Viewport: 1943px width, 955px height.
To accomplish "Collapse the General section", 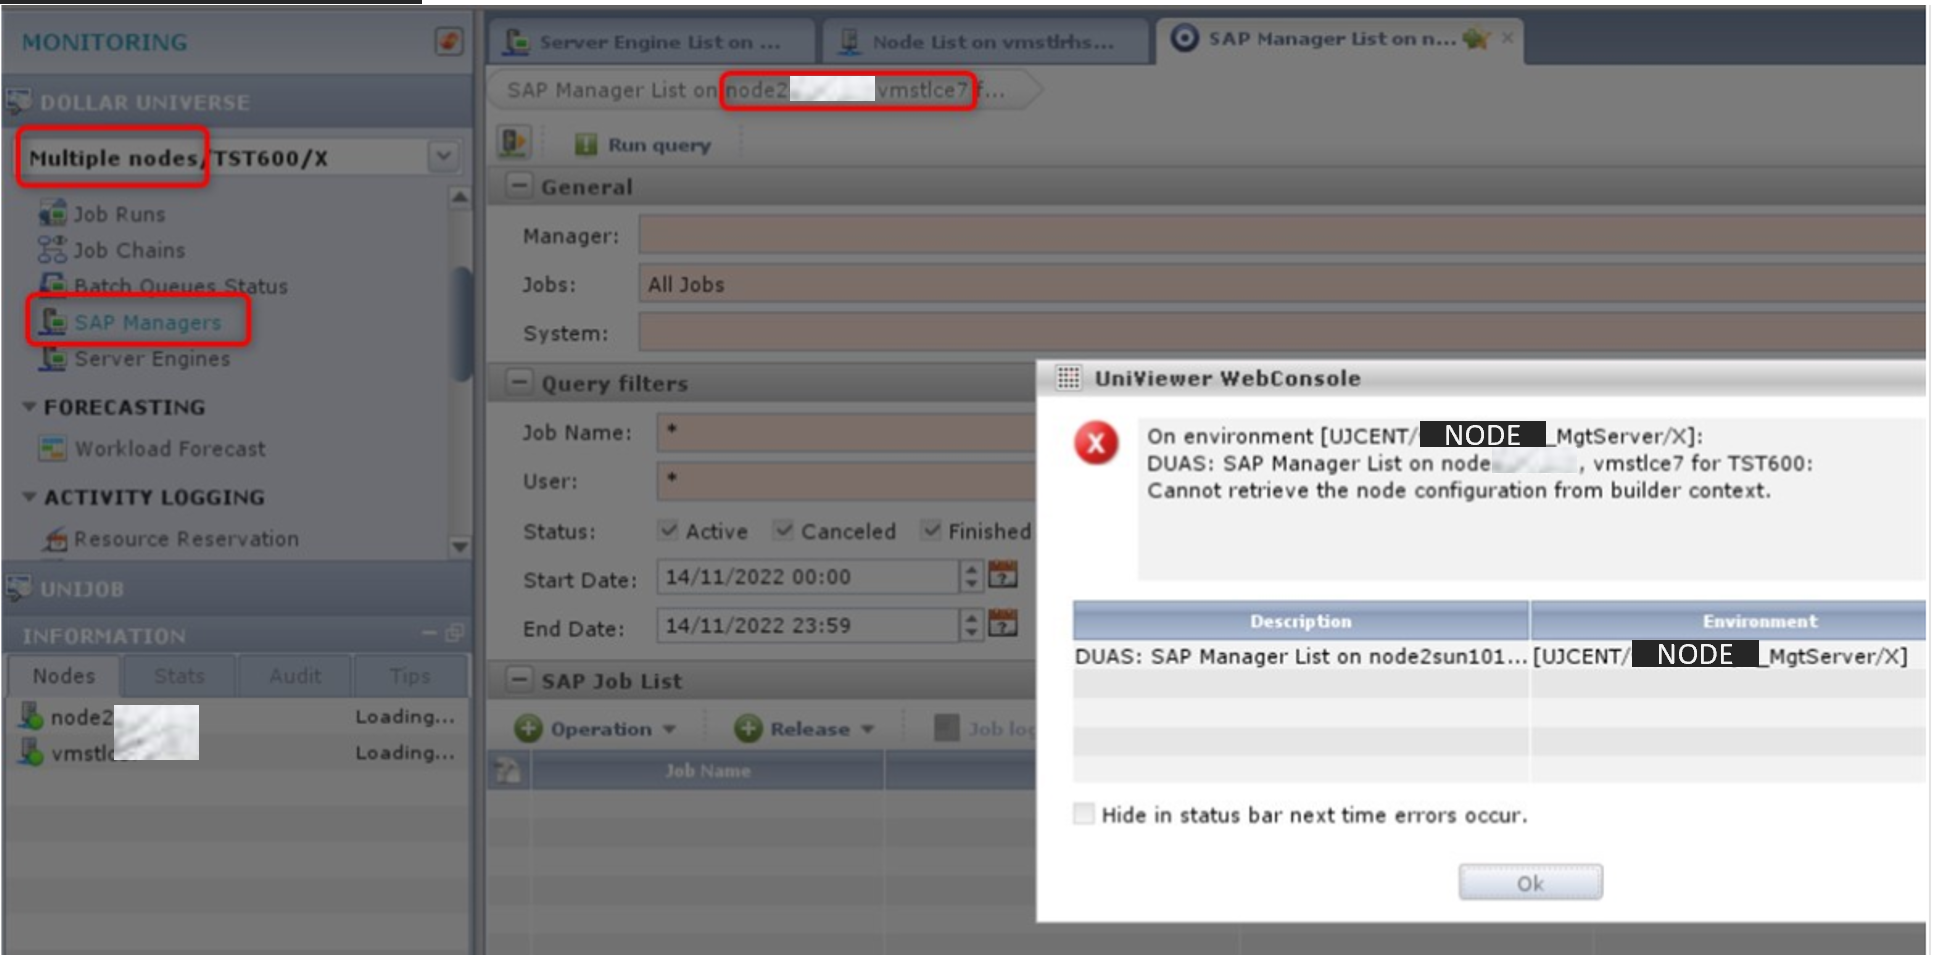I will click(x=518, y=186).
